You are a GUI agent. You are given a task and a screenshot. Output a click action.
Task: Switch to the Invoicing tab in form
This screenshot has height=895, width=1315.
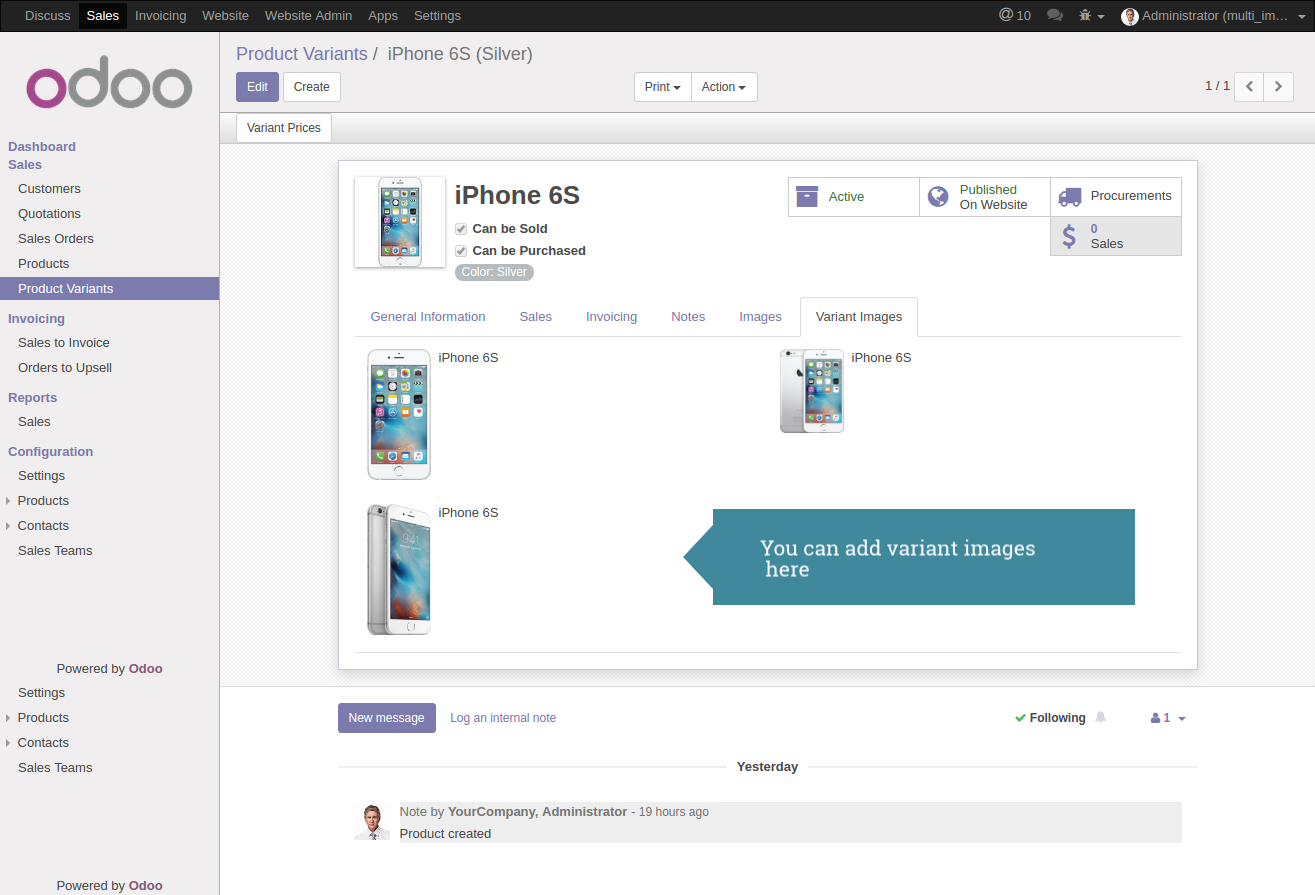pyautogui.click(x=611, y=316)
